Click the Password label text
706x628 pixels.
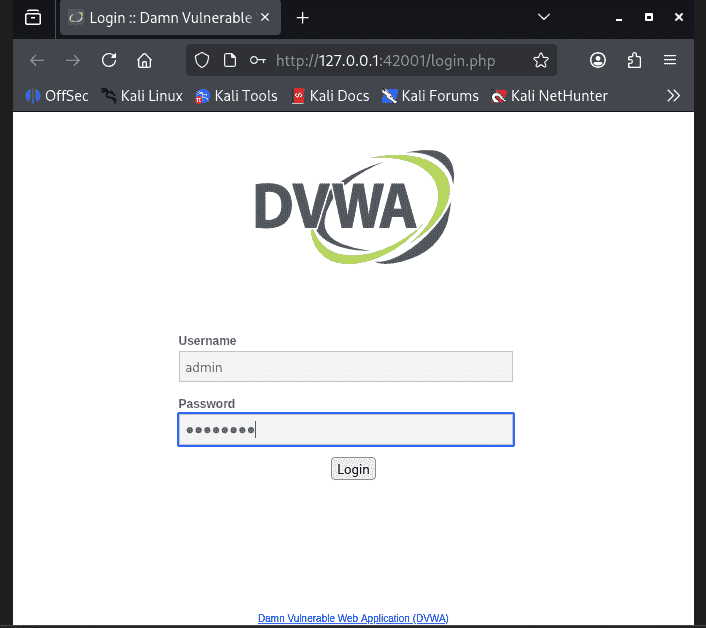click(207, 404)
